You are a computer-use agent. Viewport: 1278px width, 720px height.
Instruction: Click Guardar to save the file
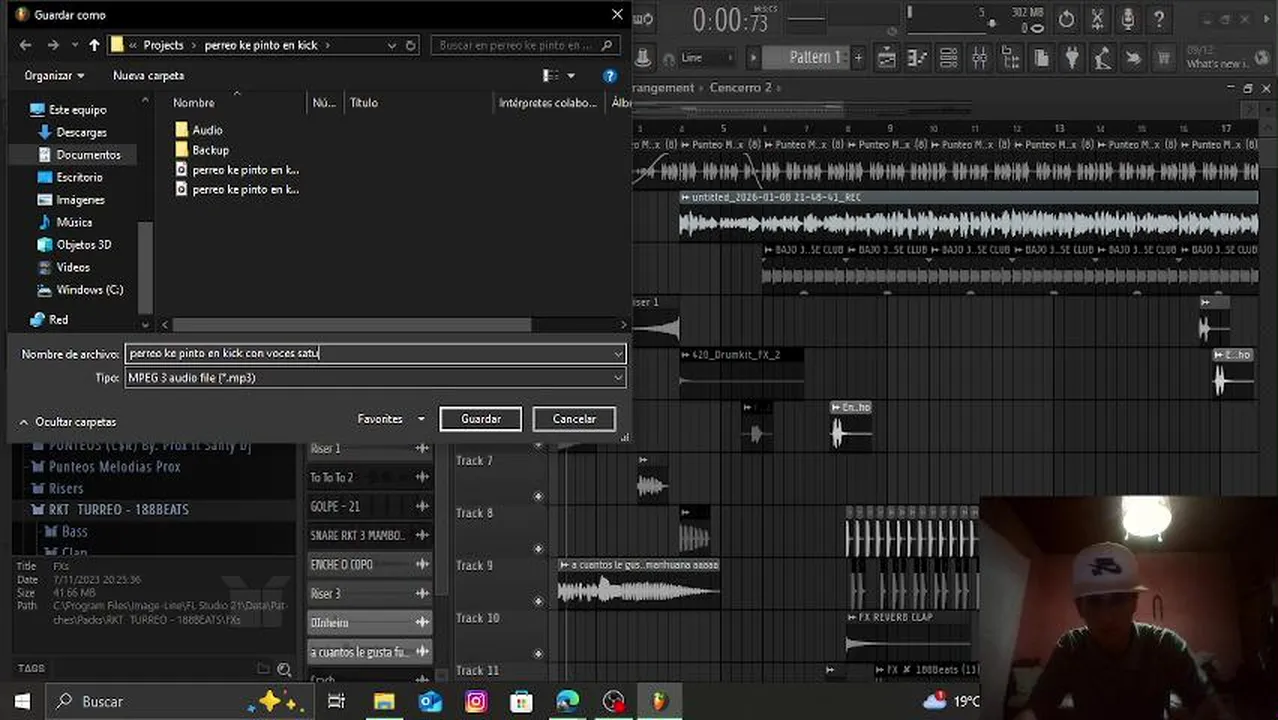tap(480, 419)
